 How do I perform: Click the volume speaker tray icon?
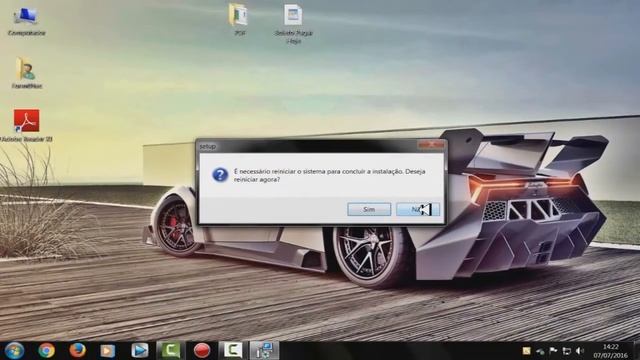(x=580, y=351)
